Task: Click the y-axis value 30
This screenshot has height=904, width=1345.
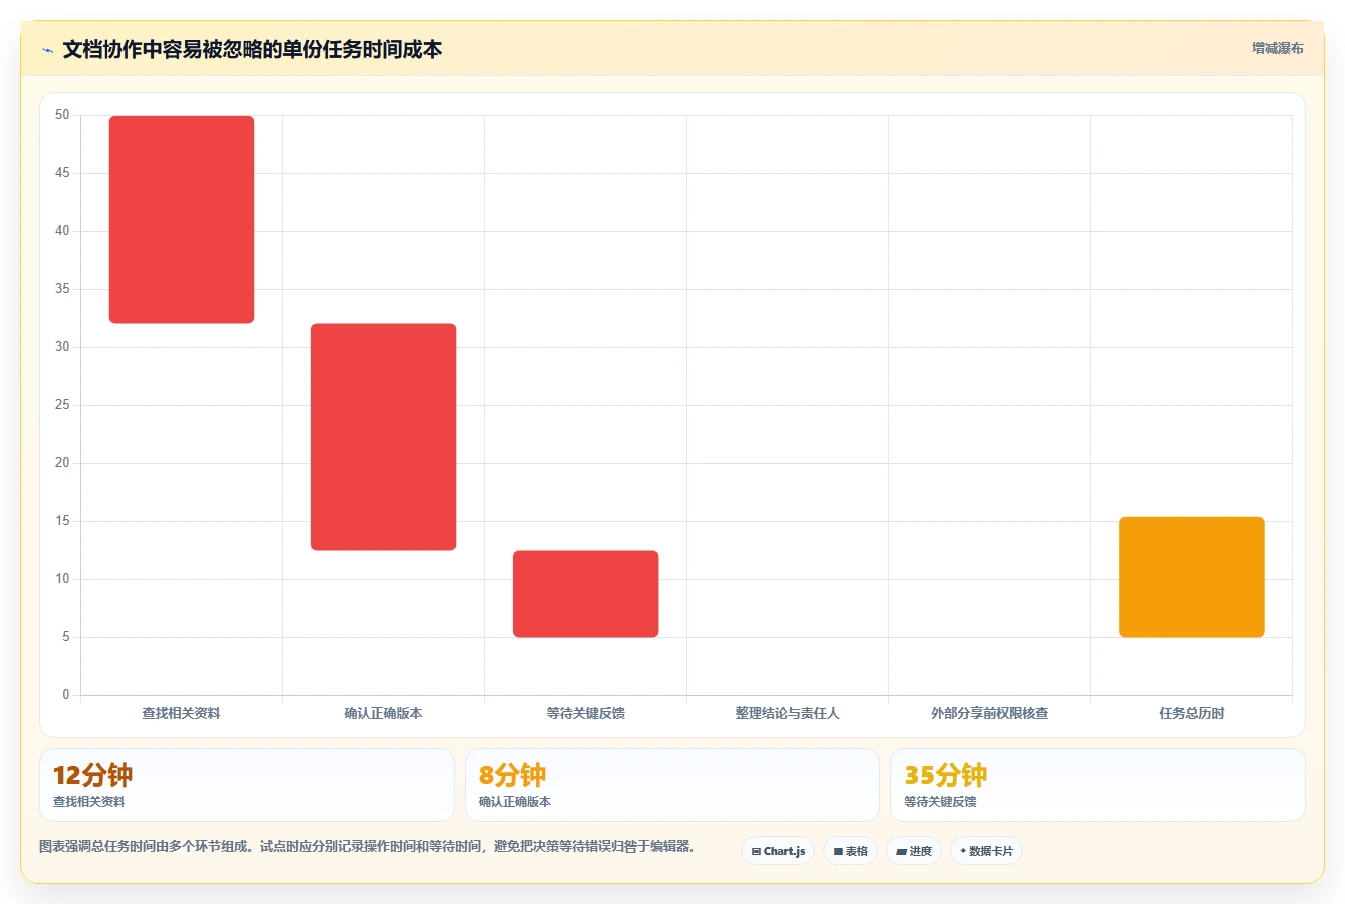Action: click(x=62, y=347)
